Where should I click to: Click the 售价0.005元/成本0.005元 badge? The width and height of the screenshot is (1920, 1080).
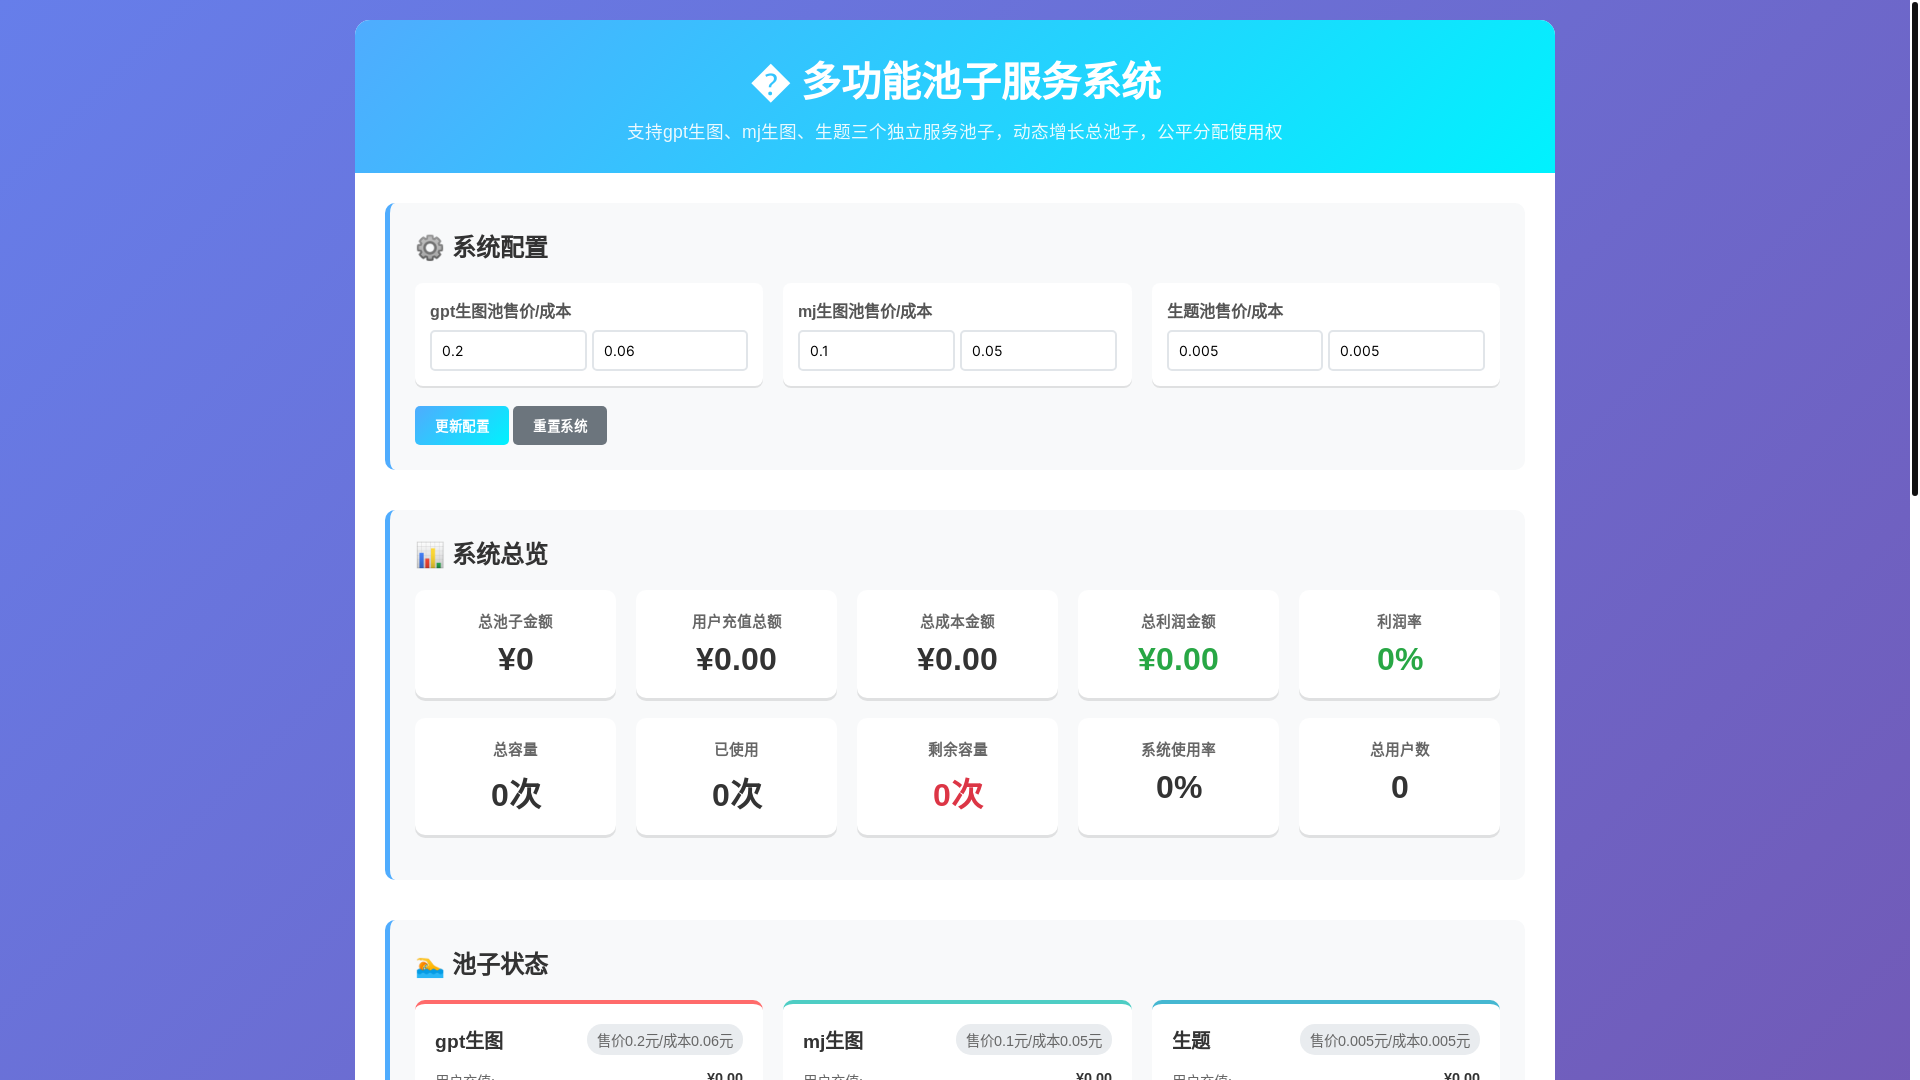click(x=1390, y=1040)
